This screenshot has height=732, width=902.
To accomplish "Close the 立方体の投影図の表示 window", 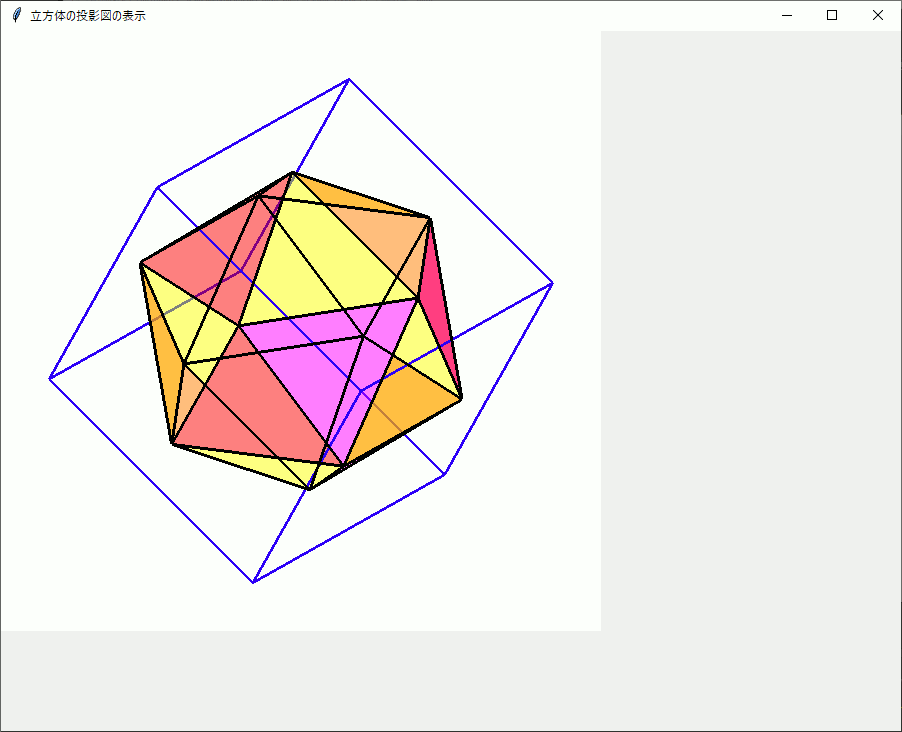I will tap(877, 16).
